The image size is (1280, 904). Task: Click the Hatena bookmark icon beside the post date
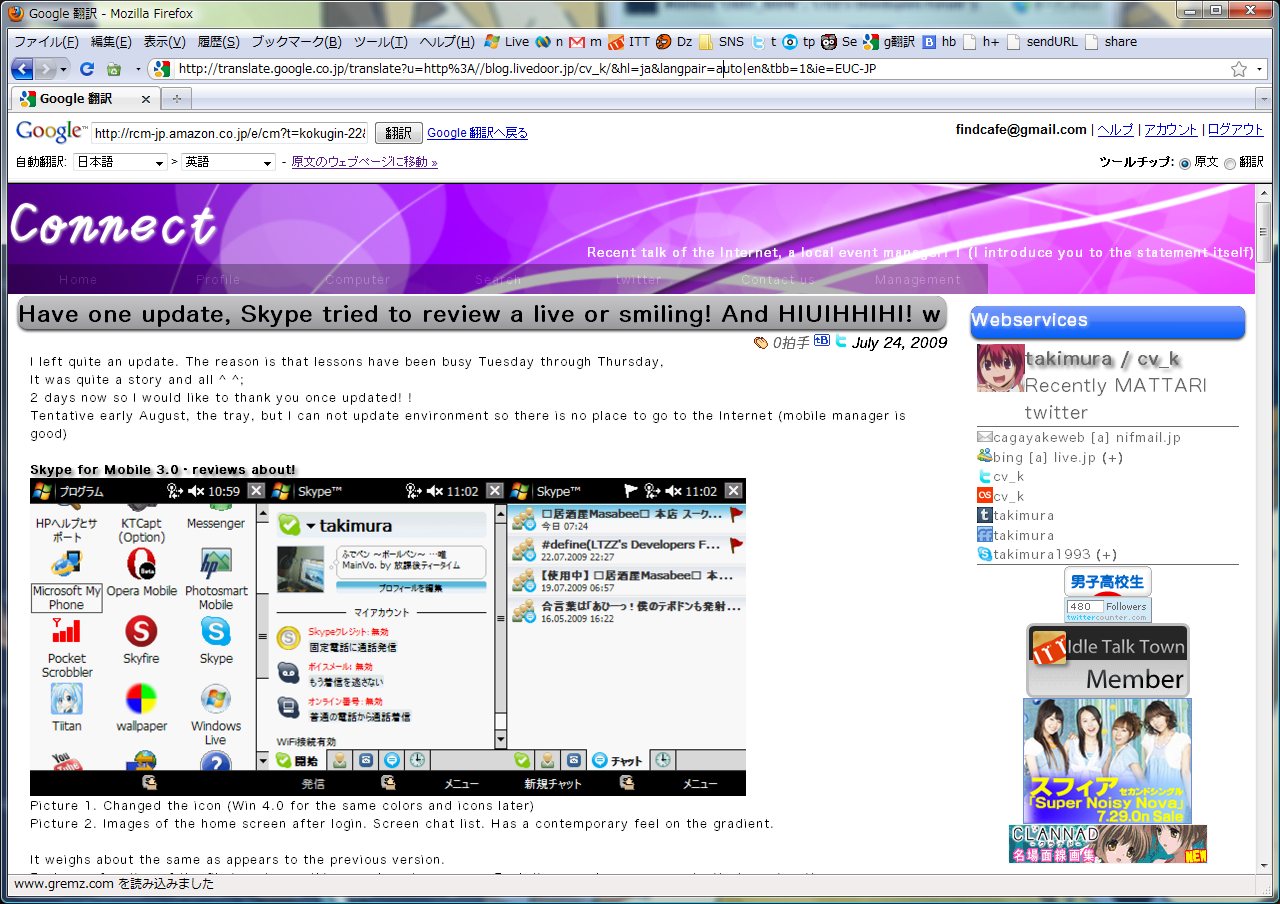tap(822, 341)
